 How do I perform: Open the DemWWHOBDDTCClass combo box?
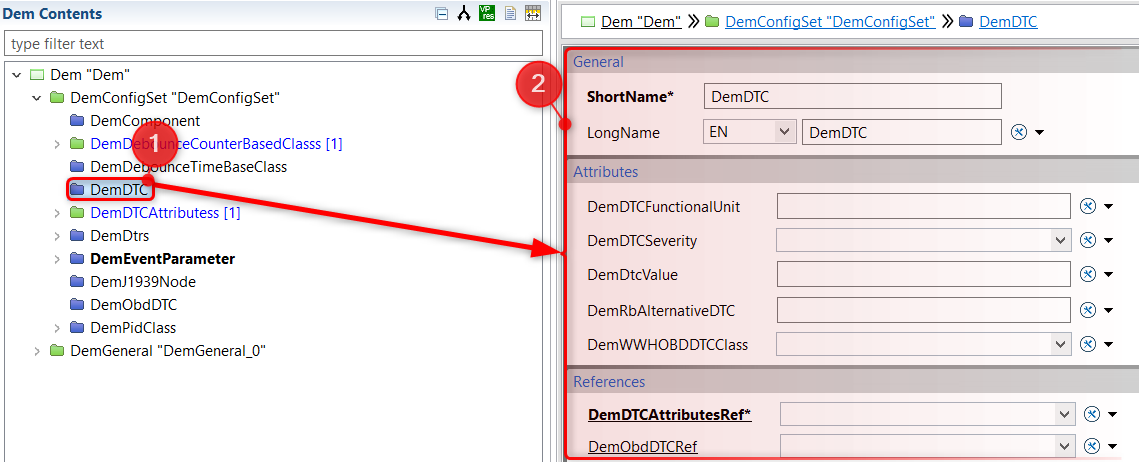pyautogui.click(x=1061, y=344)
